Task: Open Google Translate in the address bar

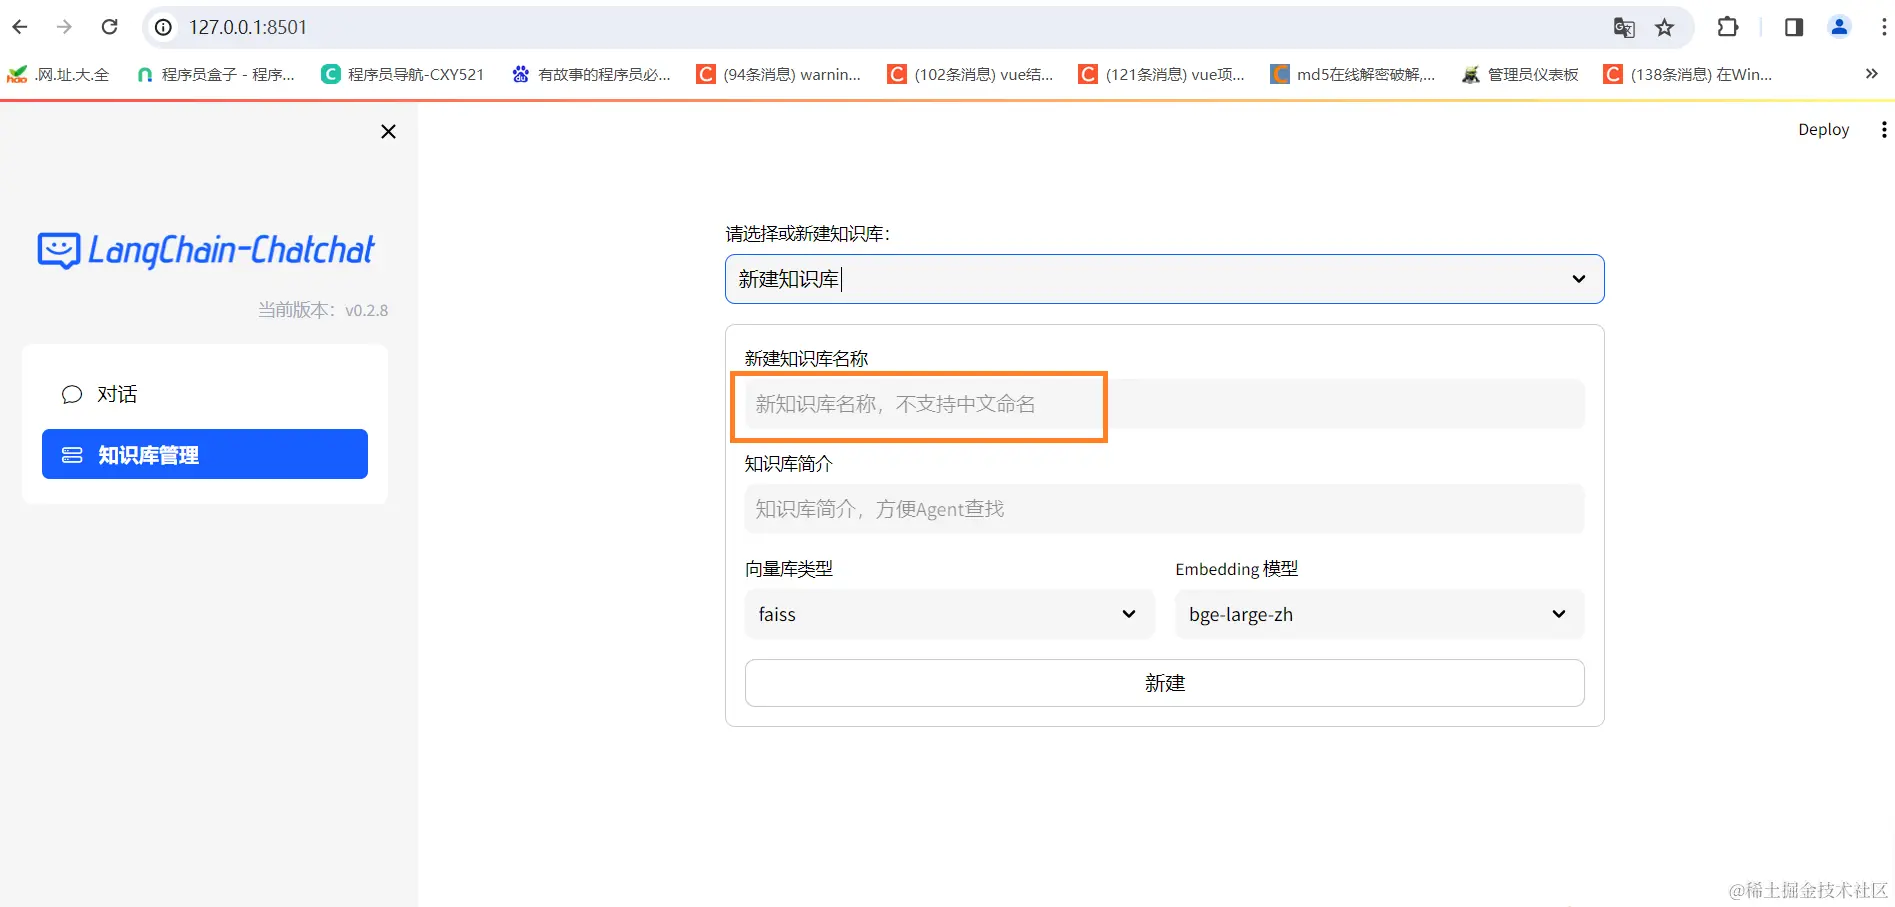Action: [1624, 27]
